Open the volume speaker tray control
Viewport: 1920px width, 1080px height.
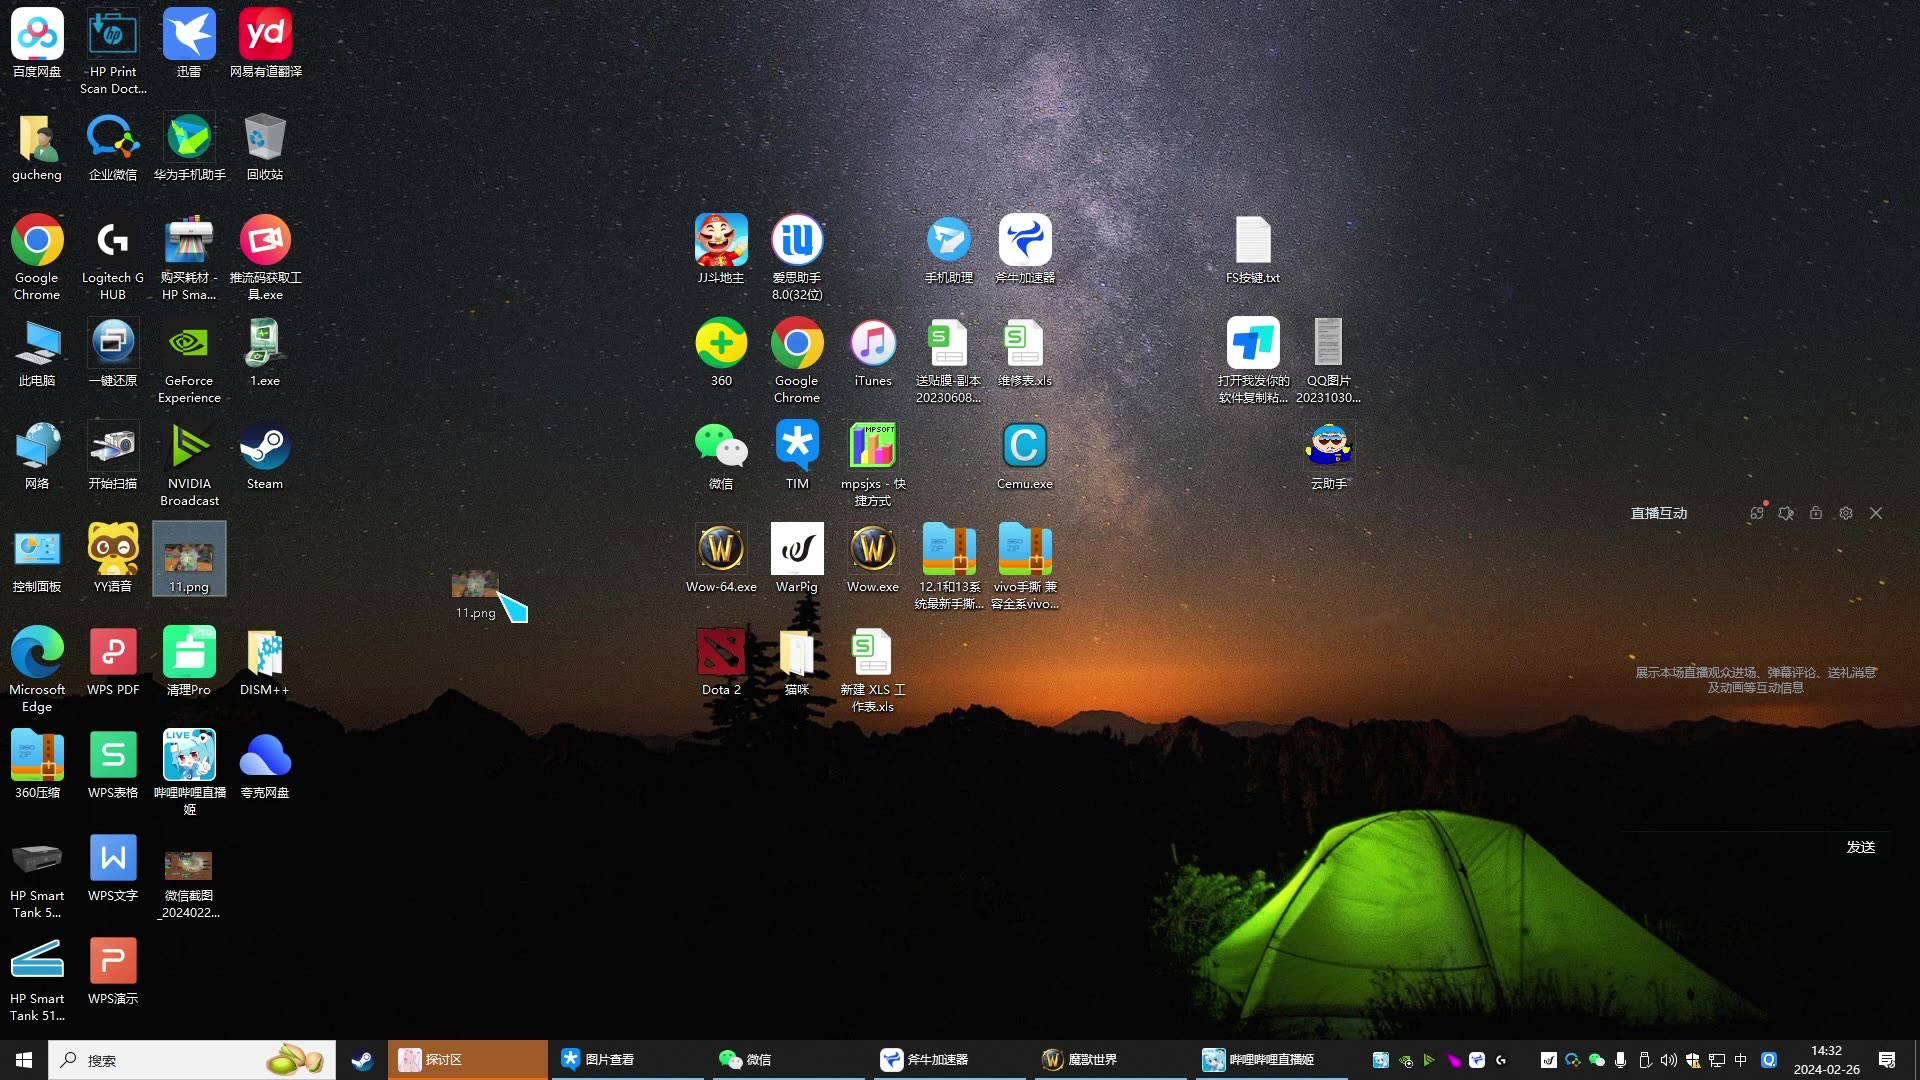pos(1668,1060)
